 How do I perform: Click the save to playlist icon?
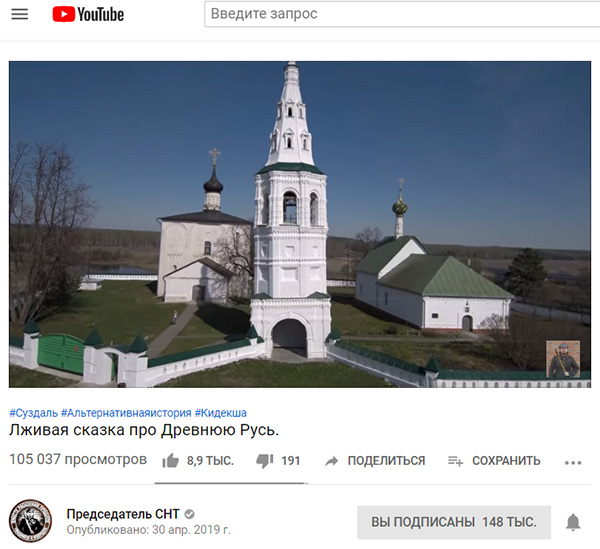coord(455,461)
